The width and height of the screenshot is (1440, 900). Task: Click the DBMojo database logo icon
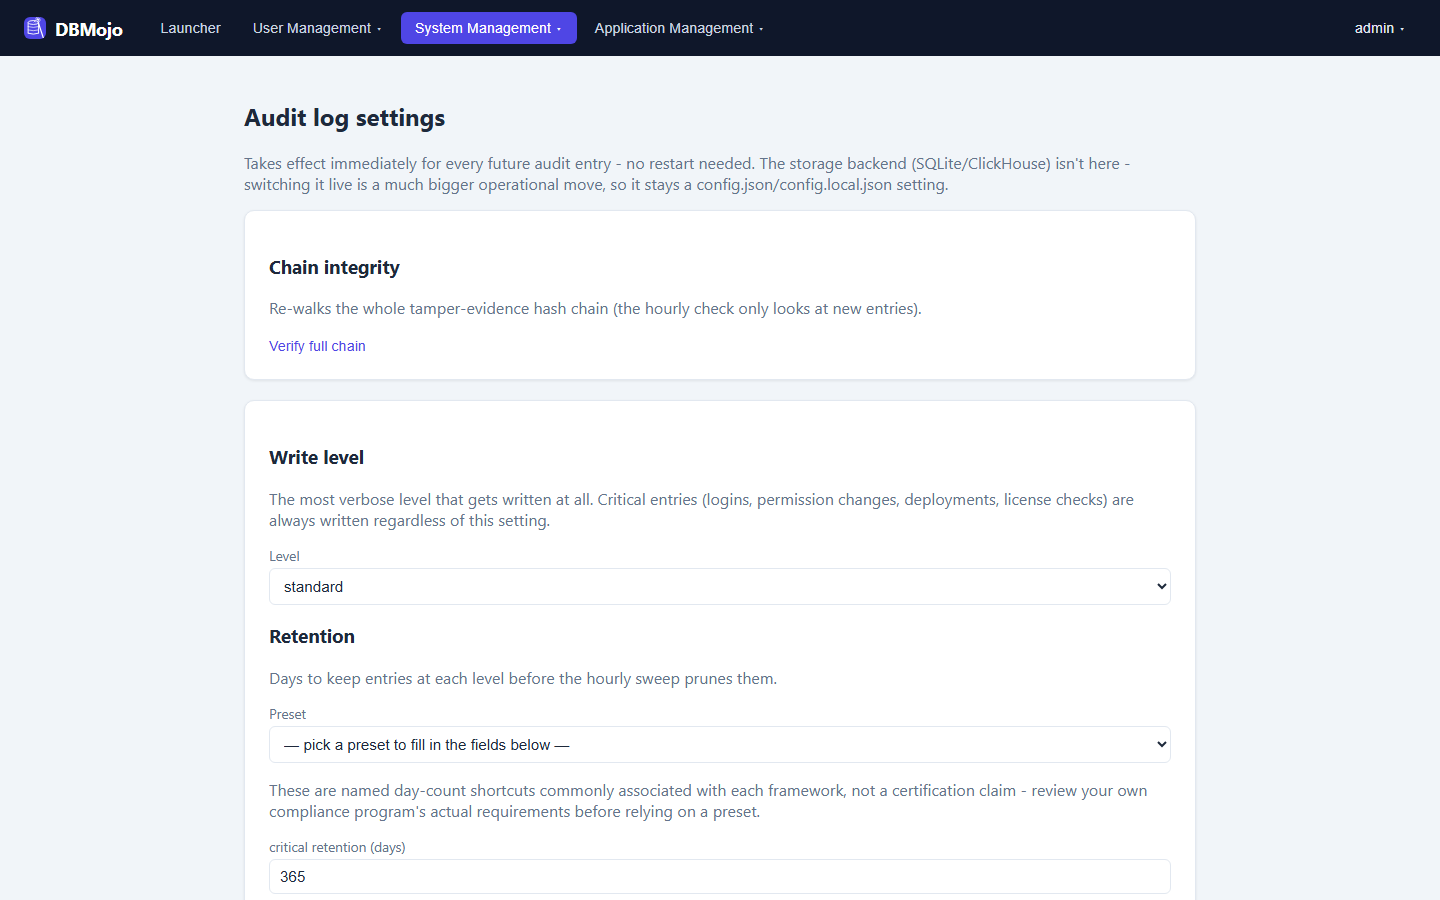[35, 28]
